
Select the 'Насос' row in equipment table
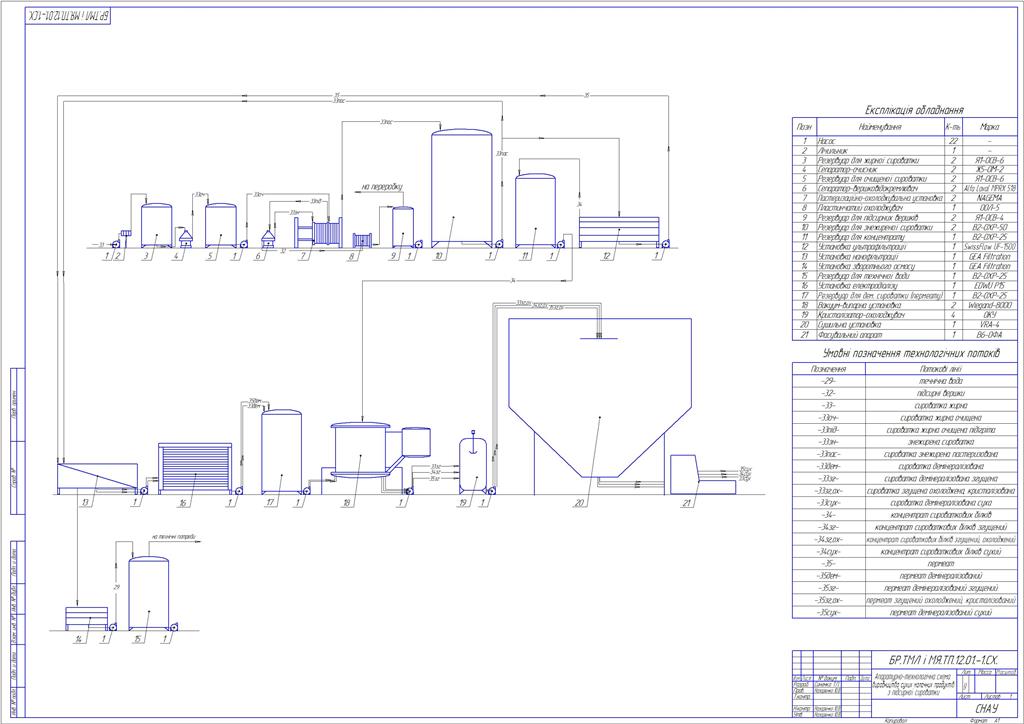click(904, 140)
